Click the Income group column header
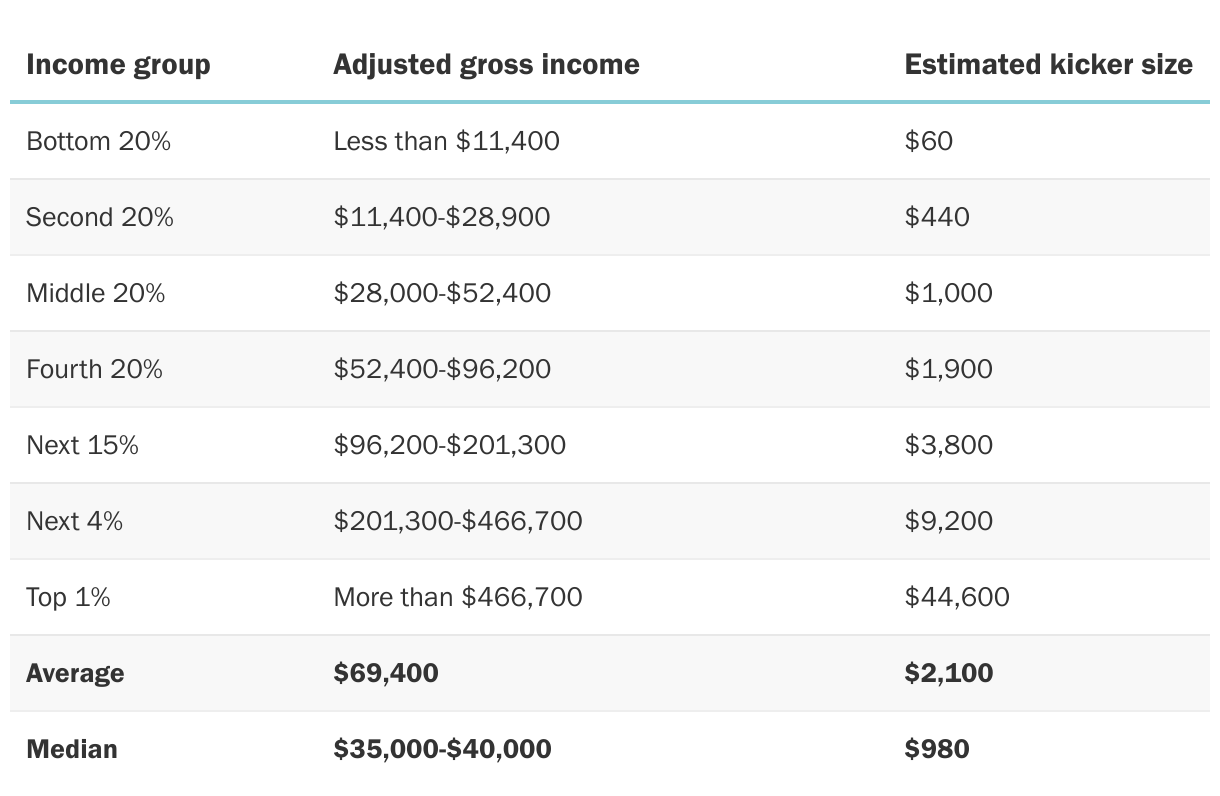Viewport: 1220px width, 796px height. (x=118, y=65)
